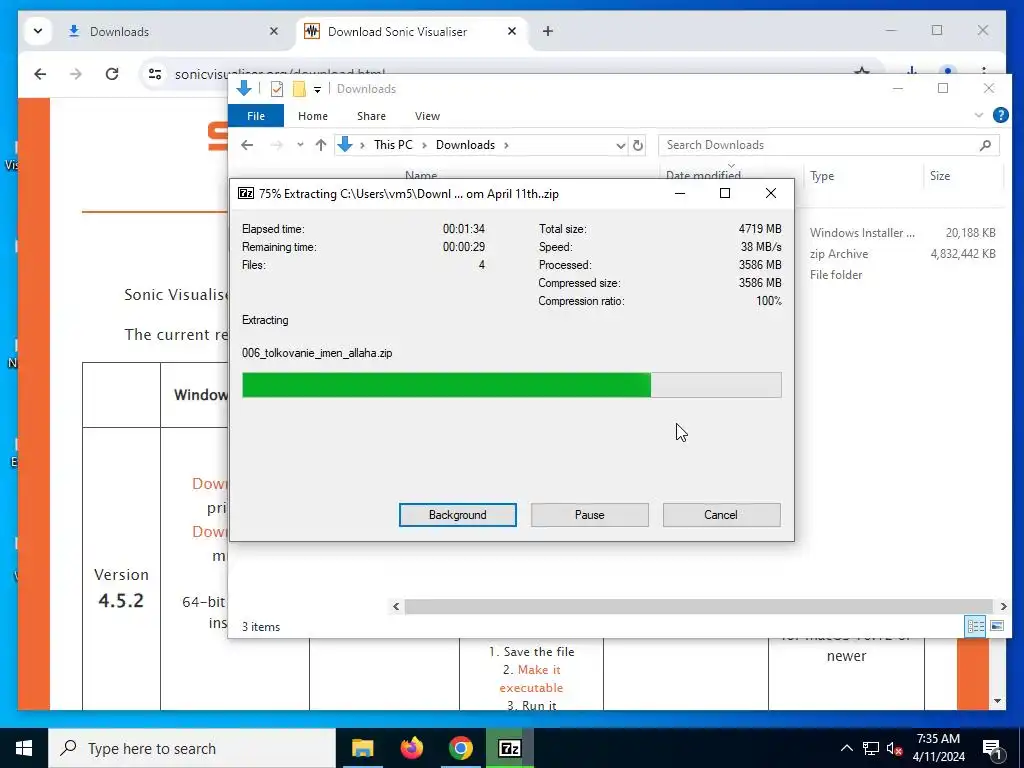The height and width of the screenshot is (768, 1024).
Task: Open the notification center
Action: [x=992, y=749]
